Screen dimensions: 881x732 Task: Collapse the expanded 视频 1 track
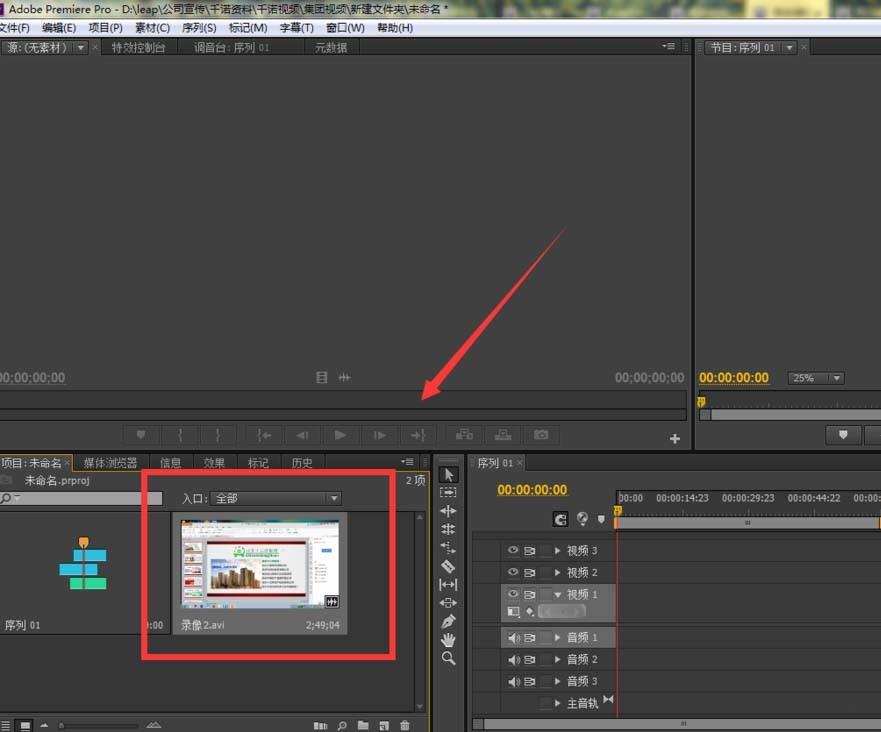pos(557,593)
